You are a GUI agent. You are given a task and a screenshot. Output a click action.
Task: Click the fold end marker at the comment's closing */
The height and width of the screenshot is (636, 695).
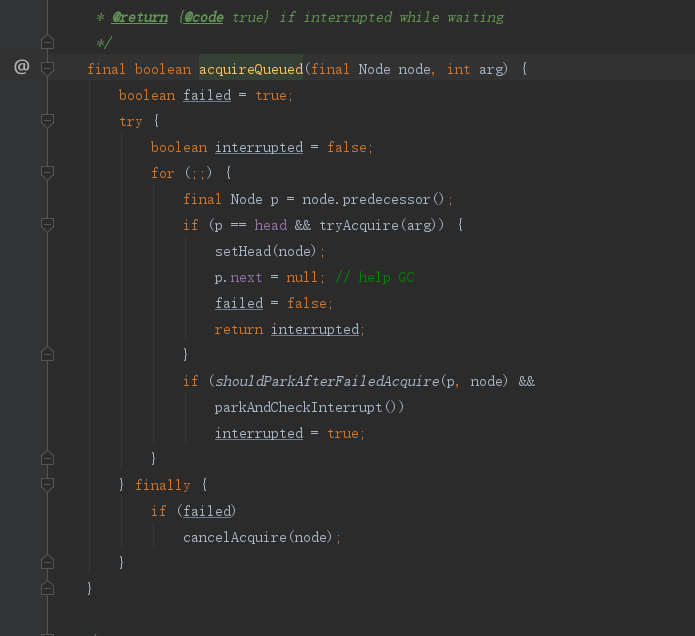click(47, 42)
